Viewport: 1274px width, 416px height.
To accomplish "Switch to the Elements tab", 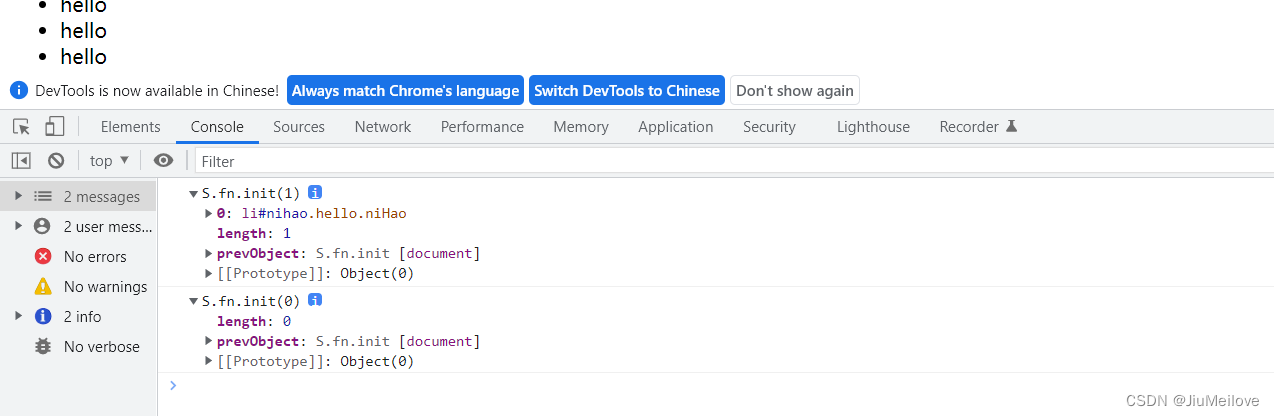I will pyautogui.click(x=130, y=127).
